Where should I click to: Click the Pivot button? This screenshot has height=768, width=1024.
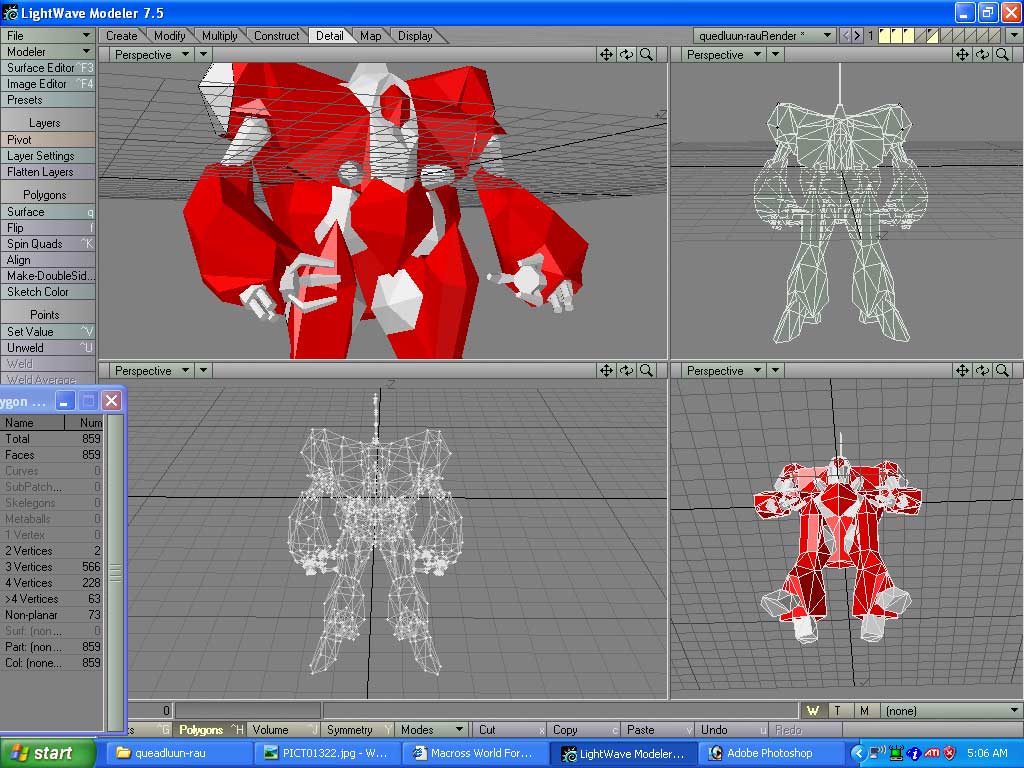pos(48,140)
